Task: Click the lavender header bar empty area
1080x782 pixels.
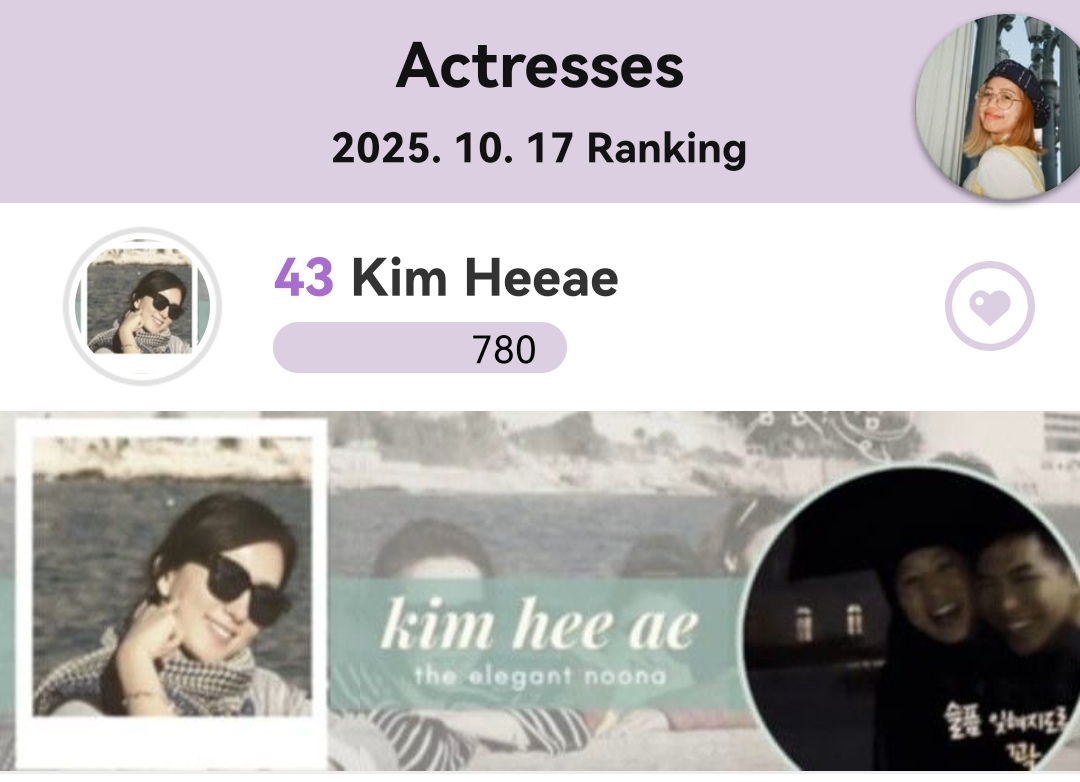Action: [x=172, y=103]
